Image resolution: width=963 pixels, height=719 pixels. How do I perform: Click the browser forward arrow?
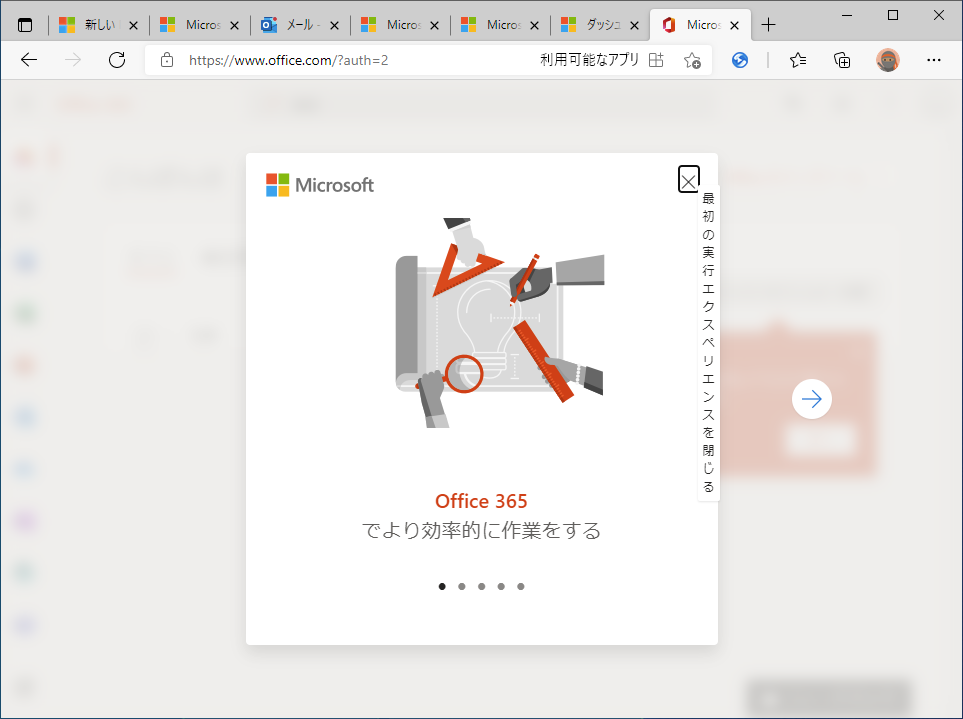click(73, 60)
